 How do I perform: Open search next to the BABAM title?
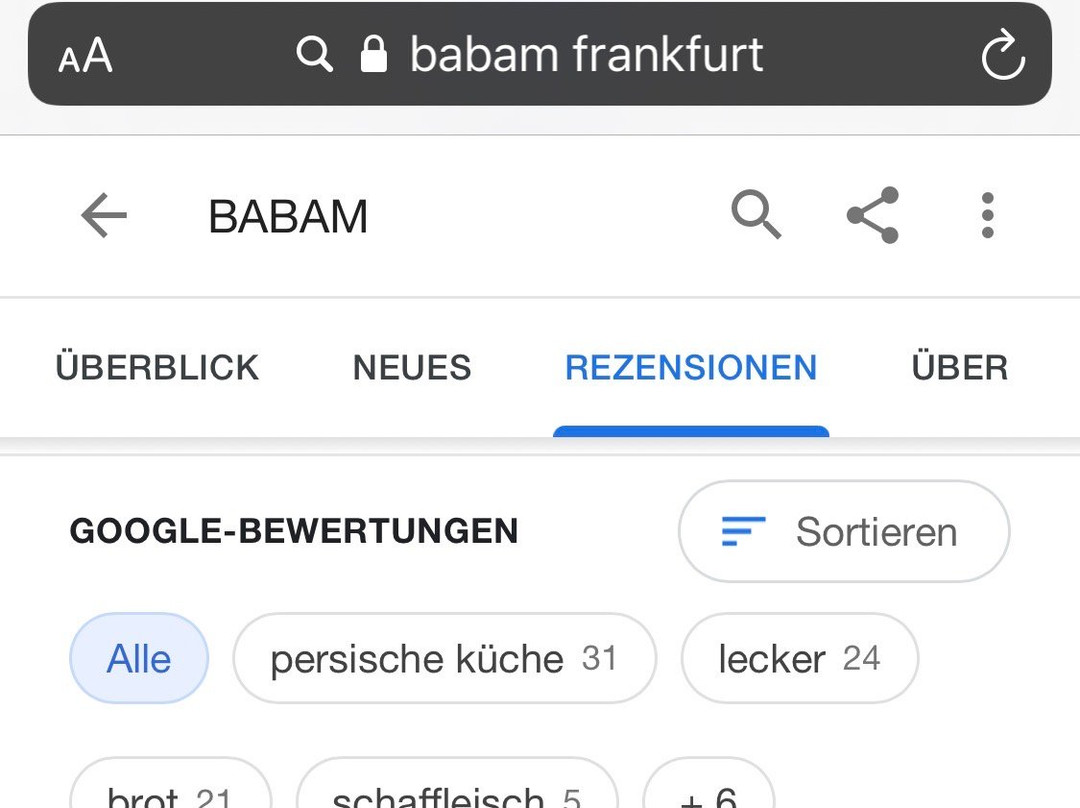[x=755, y=215]
